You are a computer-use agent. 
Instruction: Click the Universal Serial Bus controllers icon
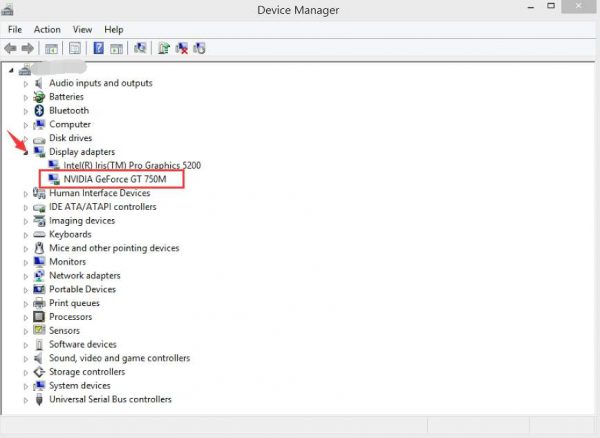[x=39, y=400]
